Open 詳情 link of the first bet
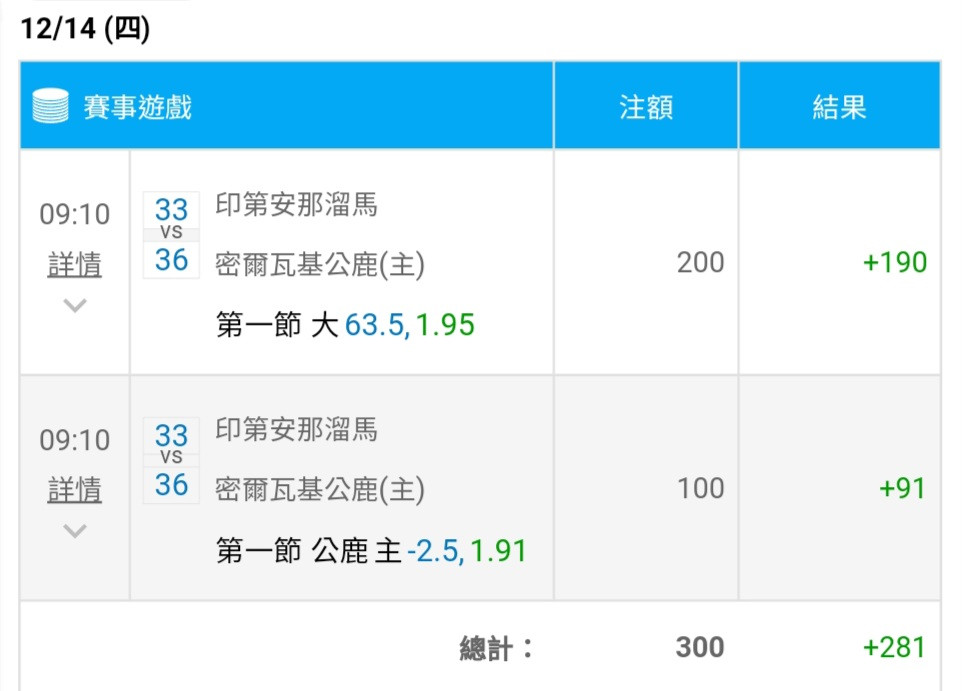Screen dimensions: 962x691 coord(74,264)
